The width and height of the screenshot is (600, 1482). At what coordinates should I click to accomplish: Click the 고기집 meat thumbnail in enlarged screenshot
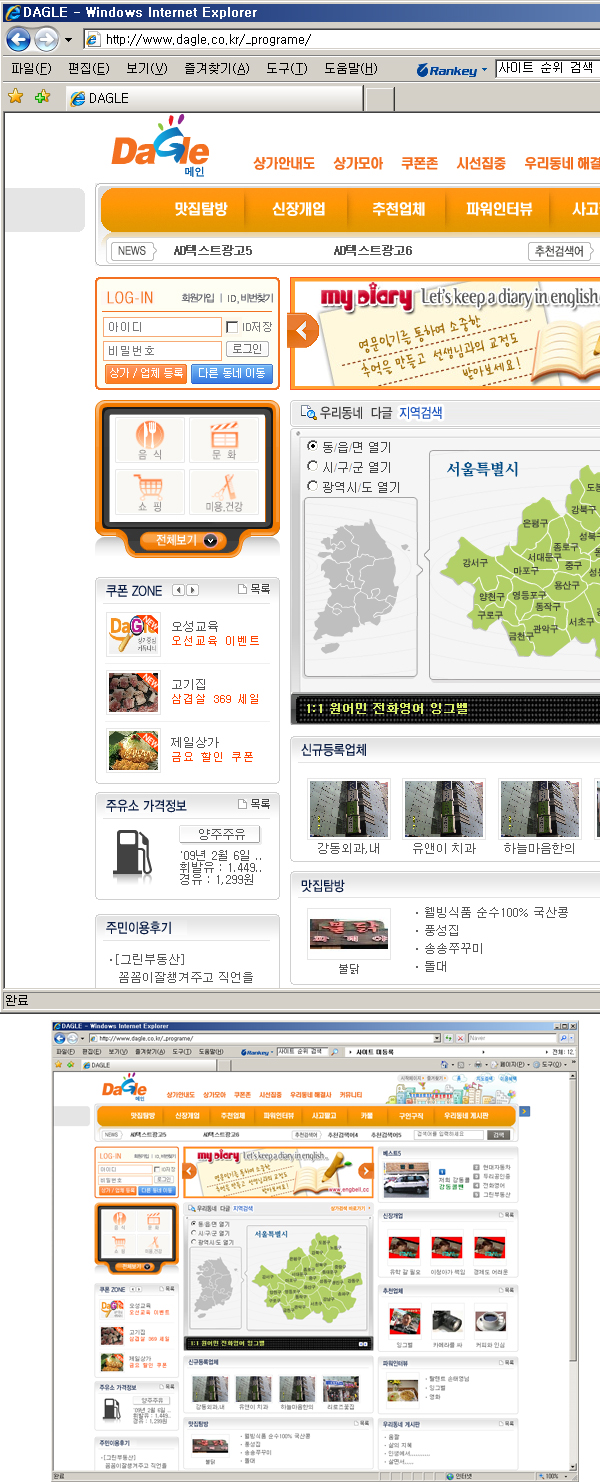tap(133, 692)
